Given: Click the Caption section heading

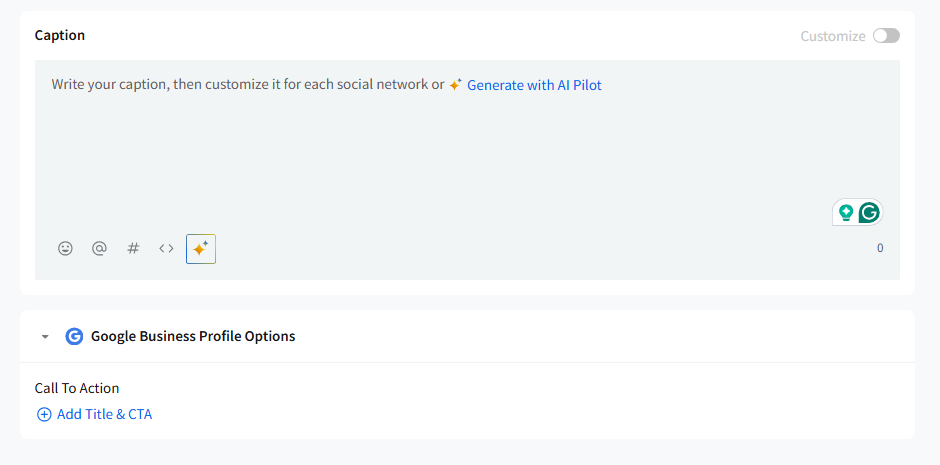Looking at the screenshot, I should [60, 35].
